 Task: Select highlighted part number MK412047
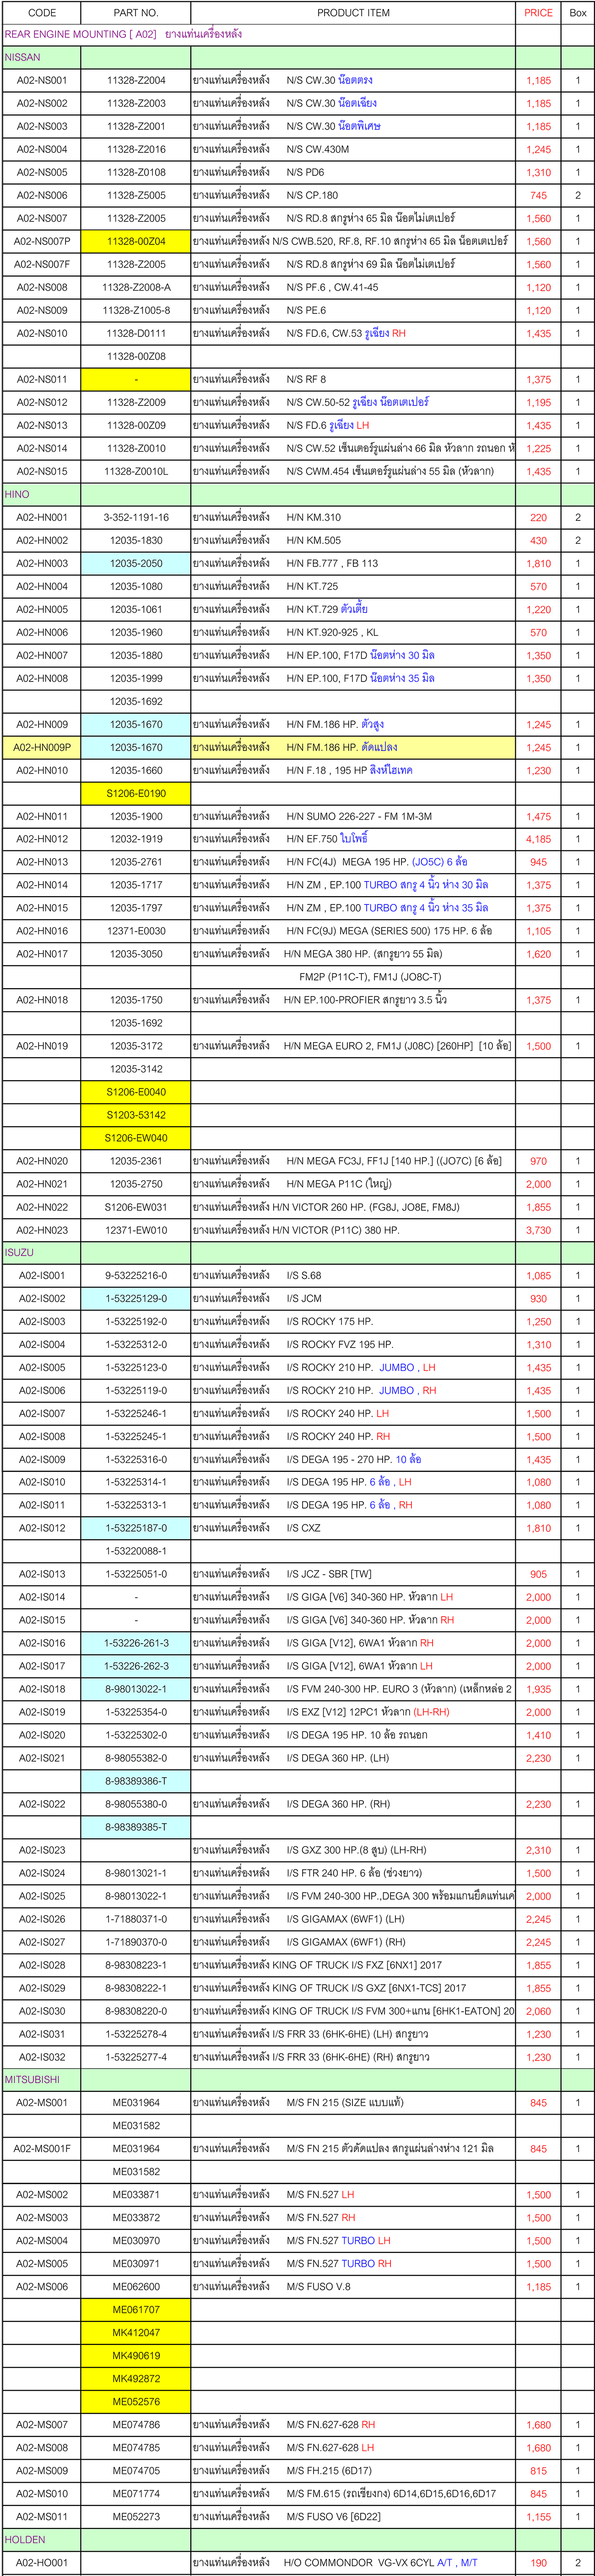pos(136,2332)
